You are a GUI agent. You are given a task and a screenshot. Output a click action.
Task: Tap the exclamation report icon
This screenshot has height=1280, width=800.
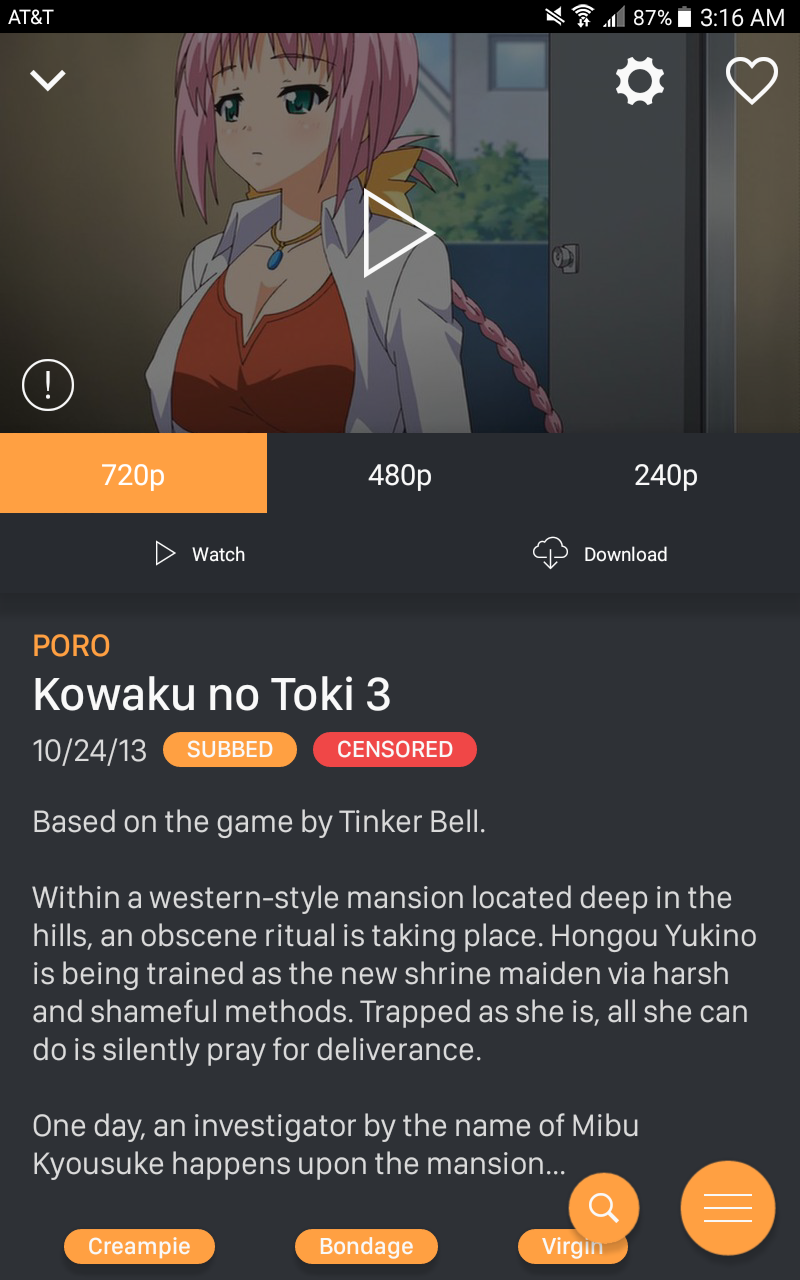click(x=48, y=384)
